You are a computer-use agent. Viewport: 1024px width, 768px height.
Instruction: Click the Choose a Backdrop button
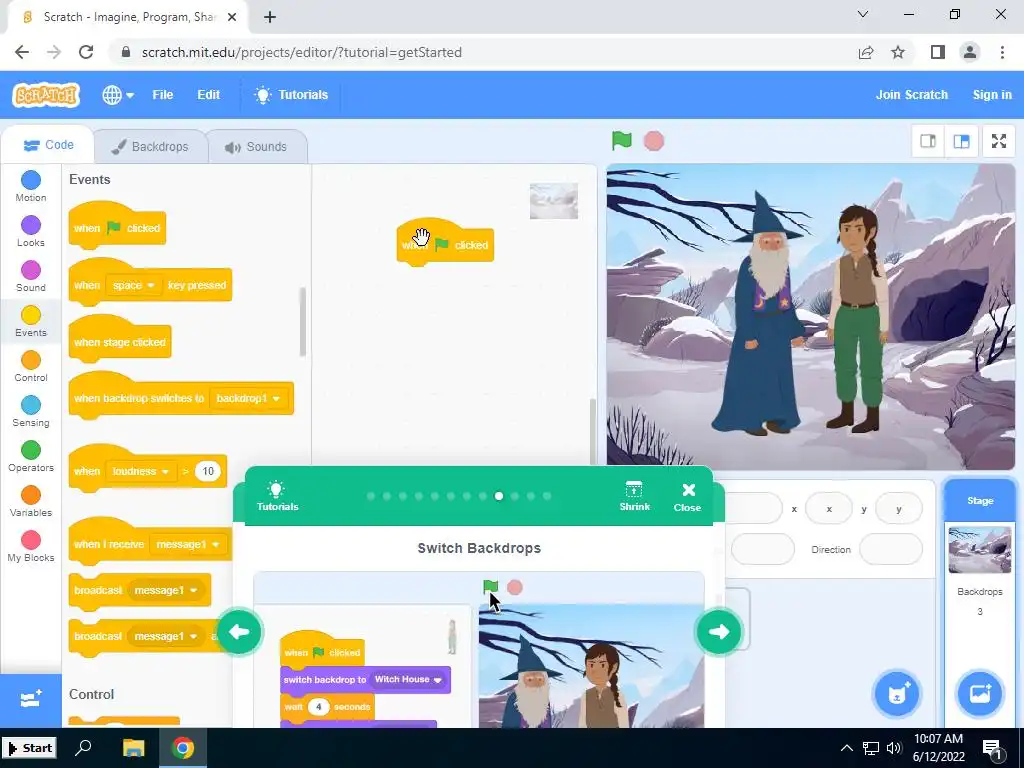(980, 694)
